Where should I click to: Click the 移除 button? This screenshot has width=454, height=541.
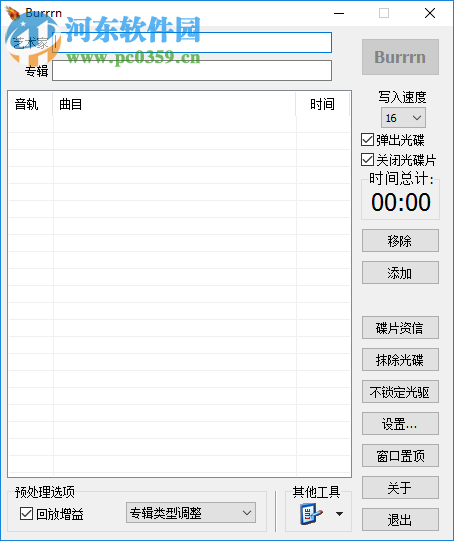pyautogui.click(x=400, y=240)
